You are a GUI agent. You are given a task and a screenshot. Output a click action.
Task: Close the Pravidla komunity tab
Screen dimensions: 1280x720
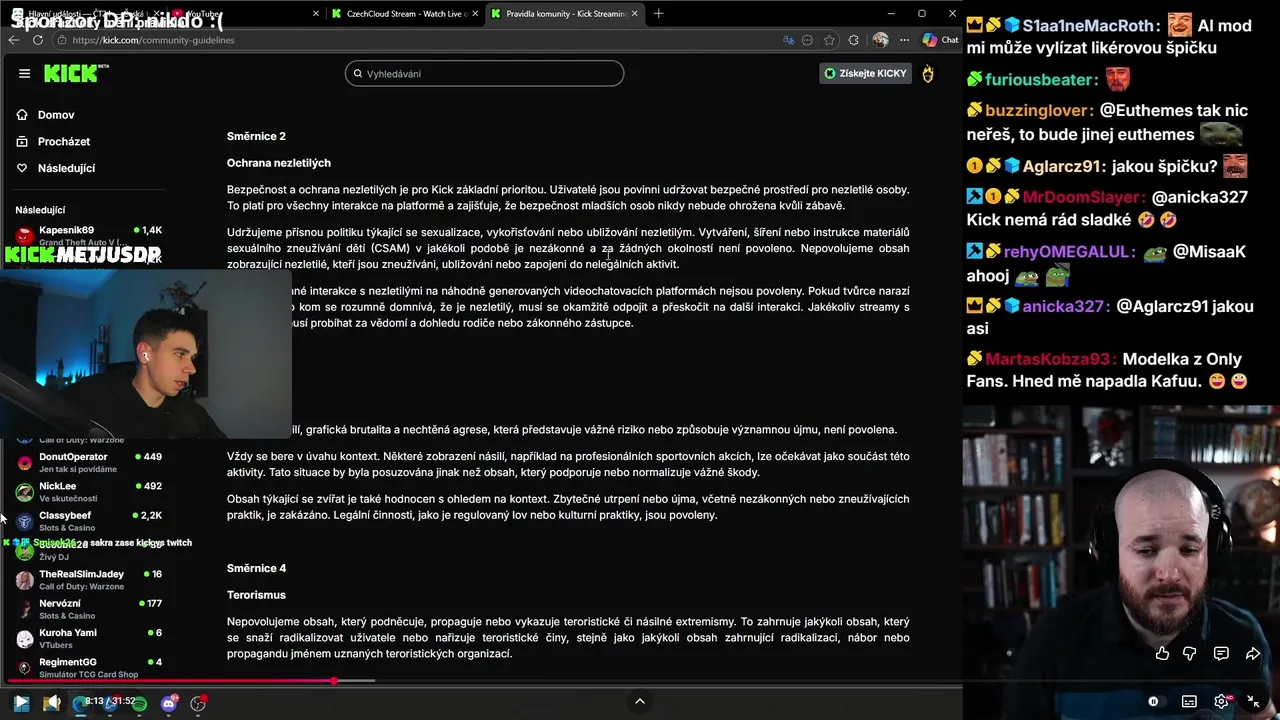[636, 13]
